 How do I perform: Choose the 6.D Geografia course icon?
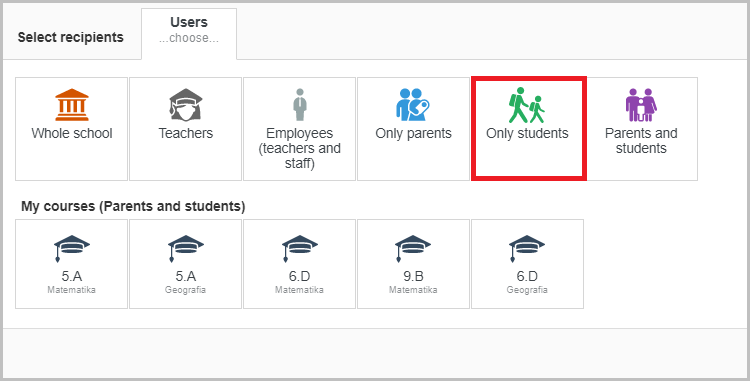(527, 249)
